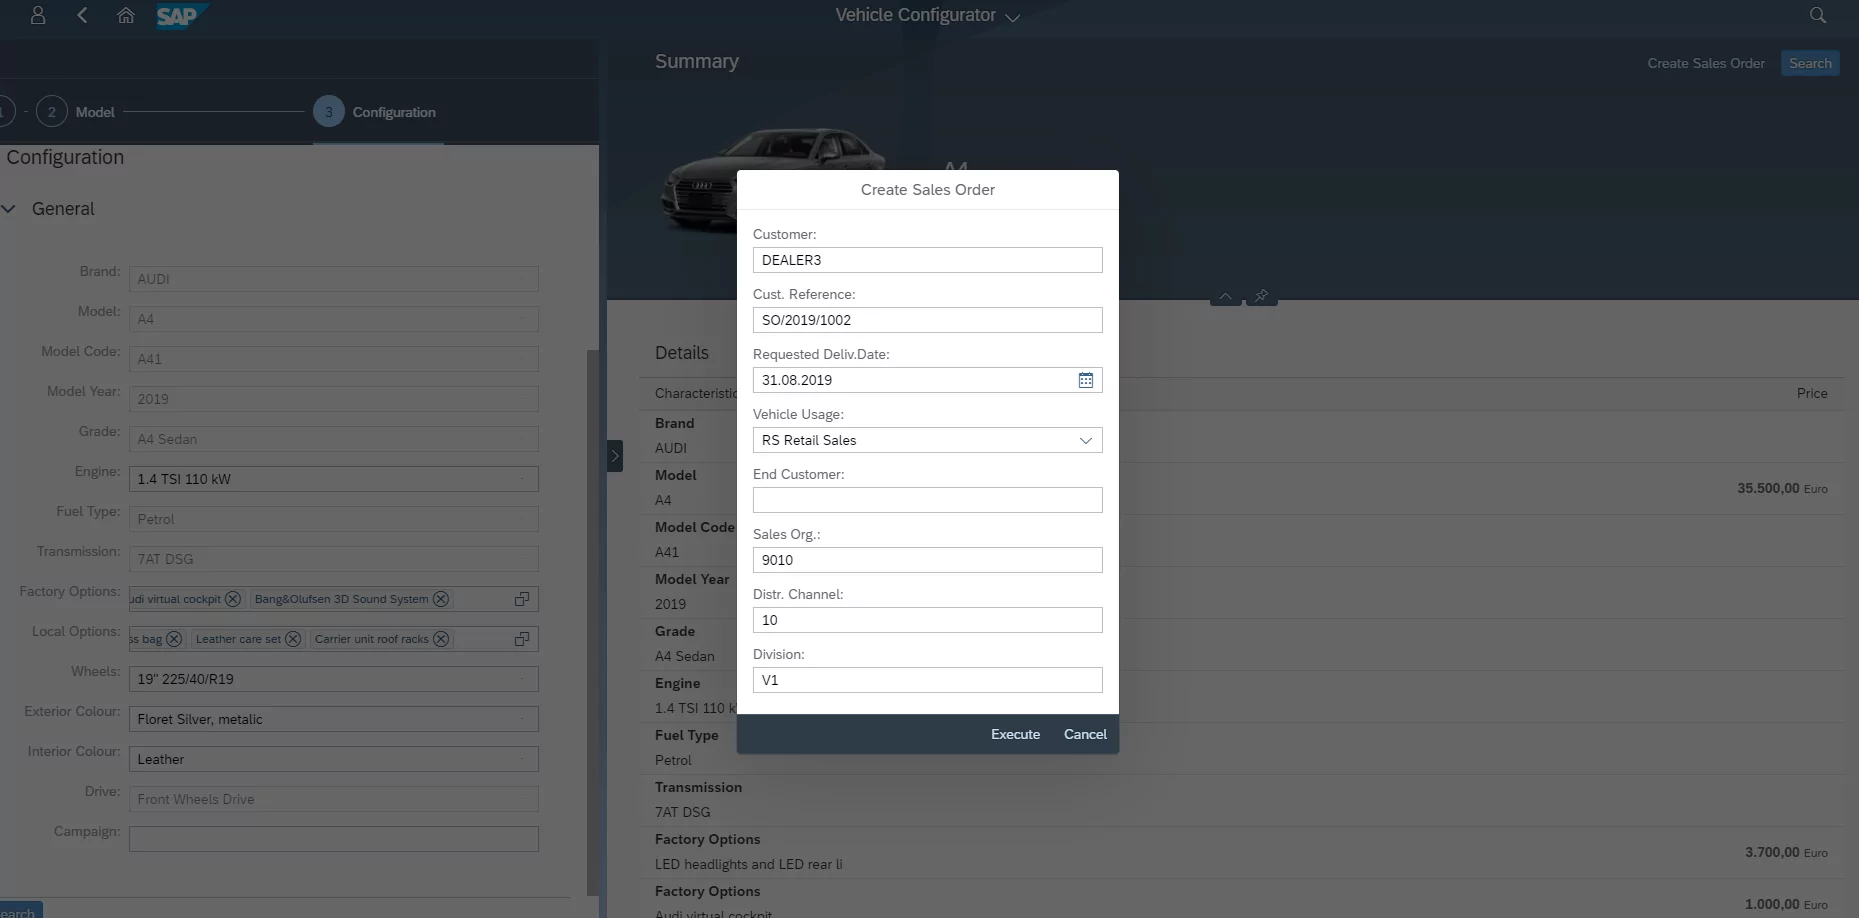
Task: Click the Price column header
Action: 1811,393
